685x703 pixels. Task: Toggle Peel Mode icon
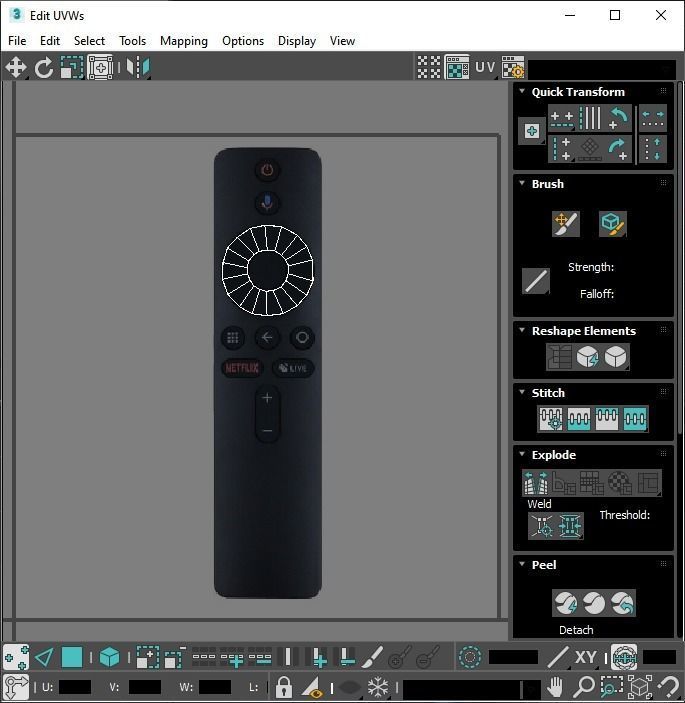click(594, 603)
